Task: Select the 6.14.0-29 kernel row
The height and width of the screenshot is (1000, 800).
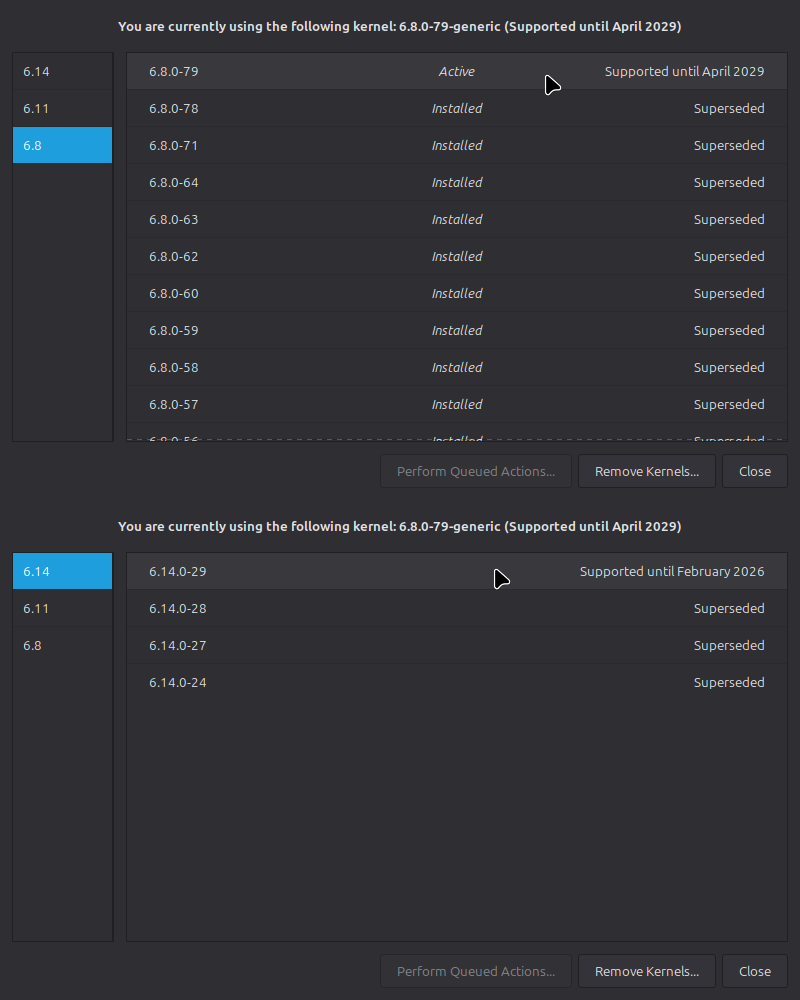Action: tap(457, 571)
